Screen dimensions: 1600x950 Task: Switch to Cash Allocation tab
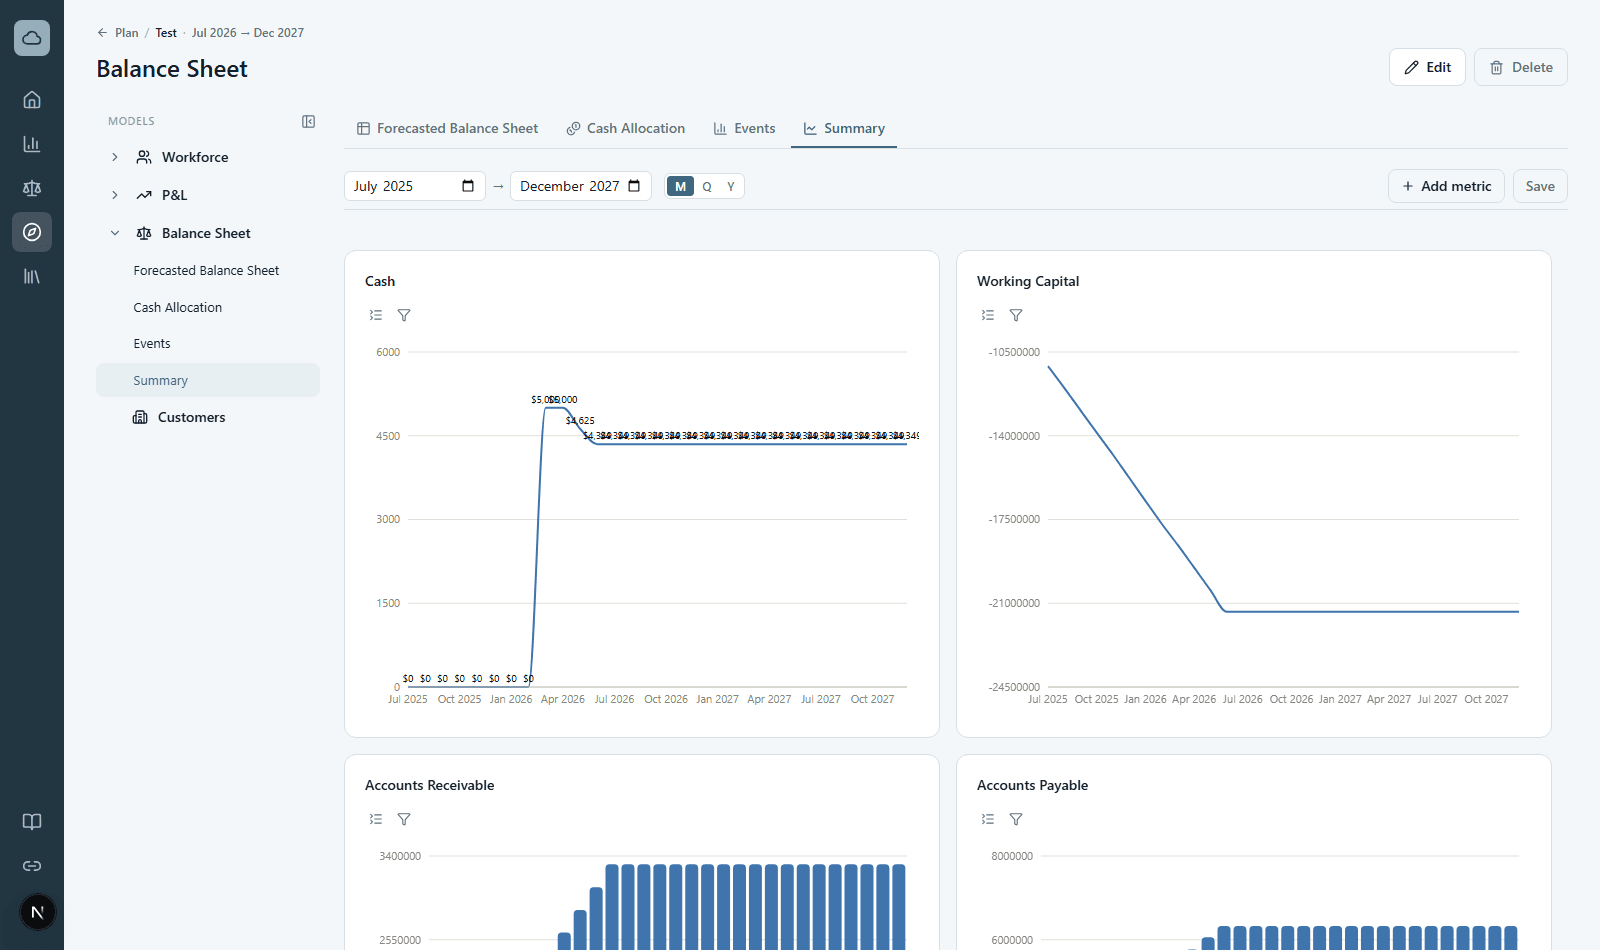(626, 129)
